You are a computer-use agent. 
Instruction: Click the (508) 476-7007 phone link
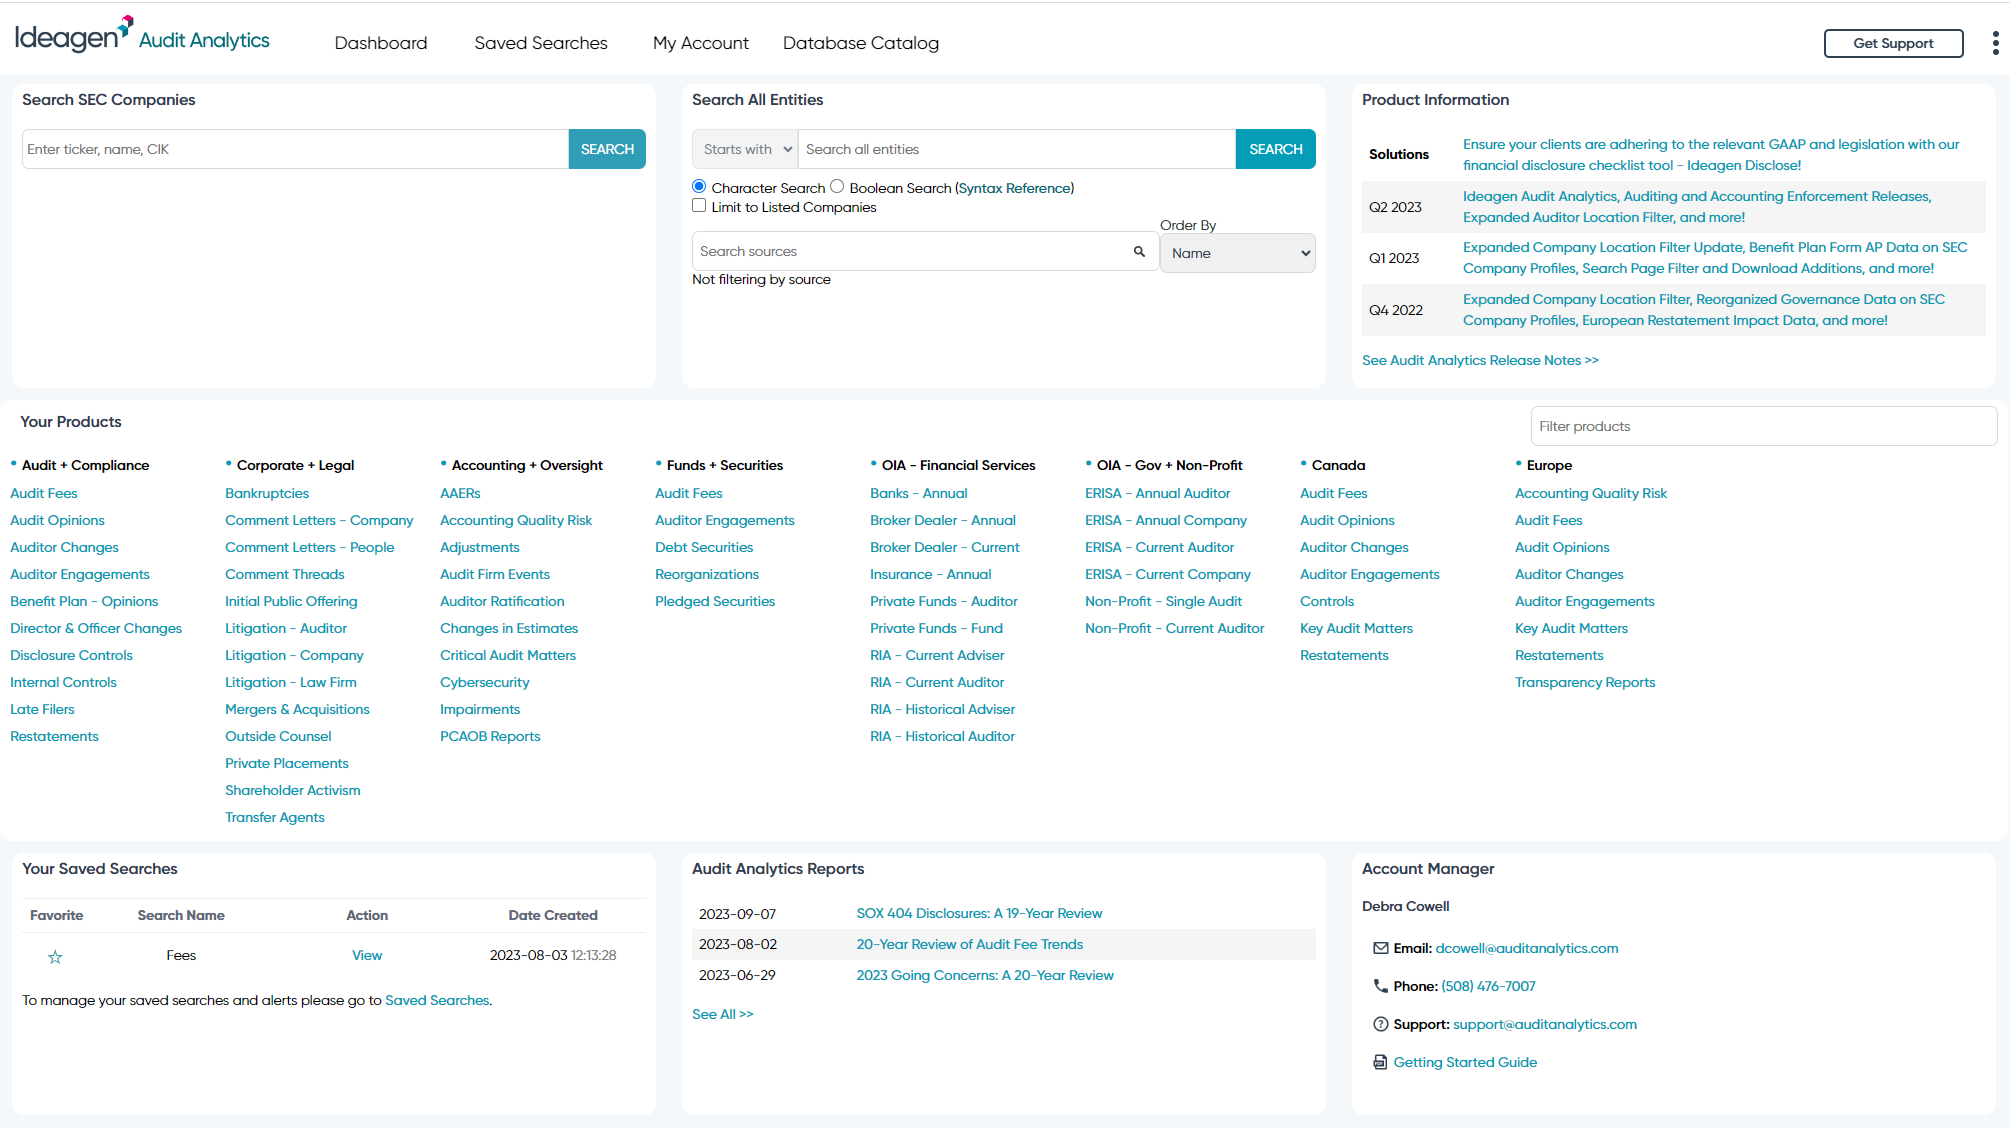click(1488, 986)
